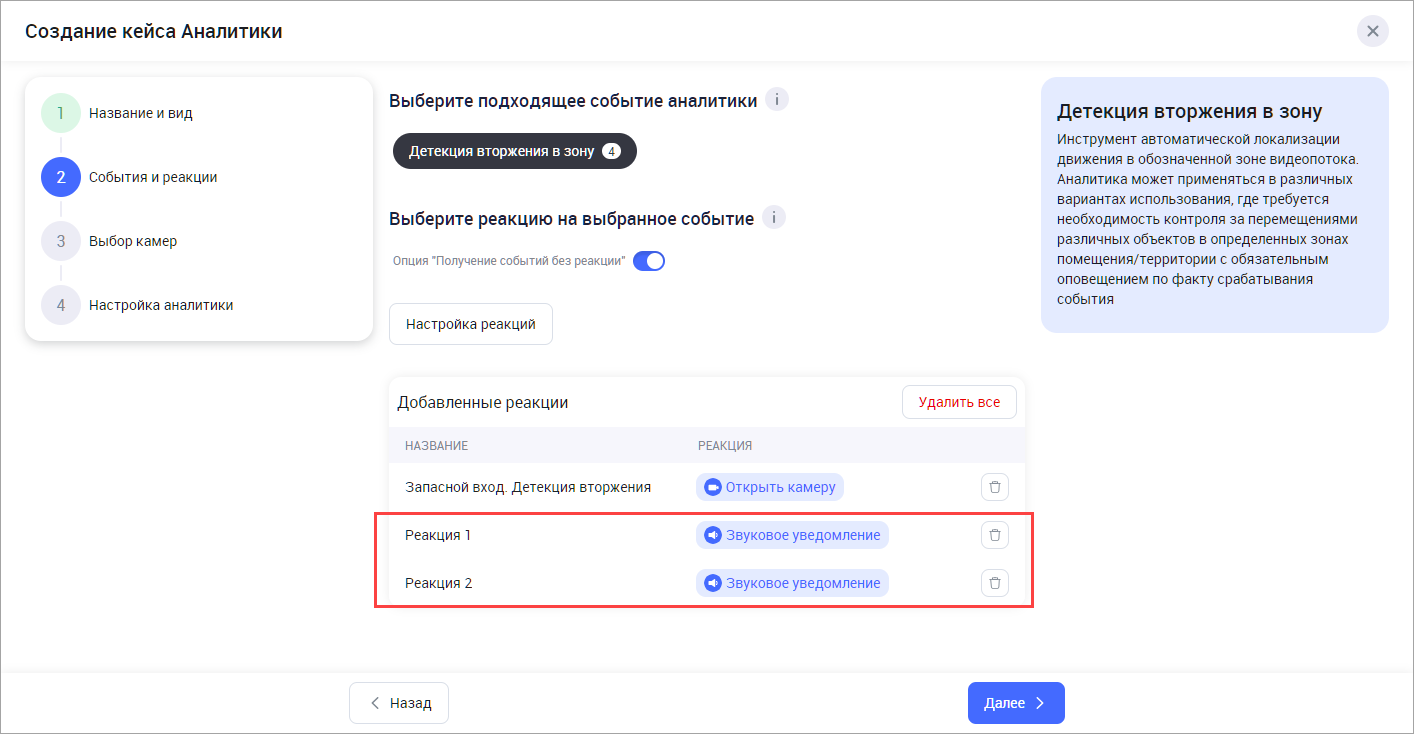Open info icon beside event analytics heading
The width and height of the screenshot is (1414, 734).
[x=777, y=100]
